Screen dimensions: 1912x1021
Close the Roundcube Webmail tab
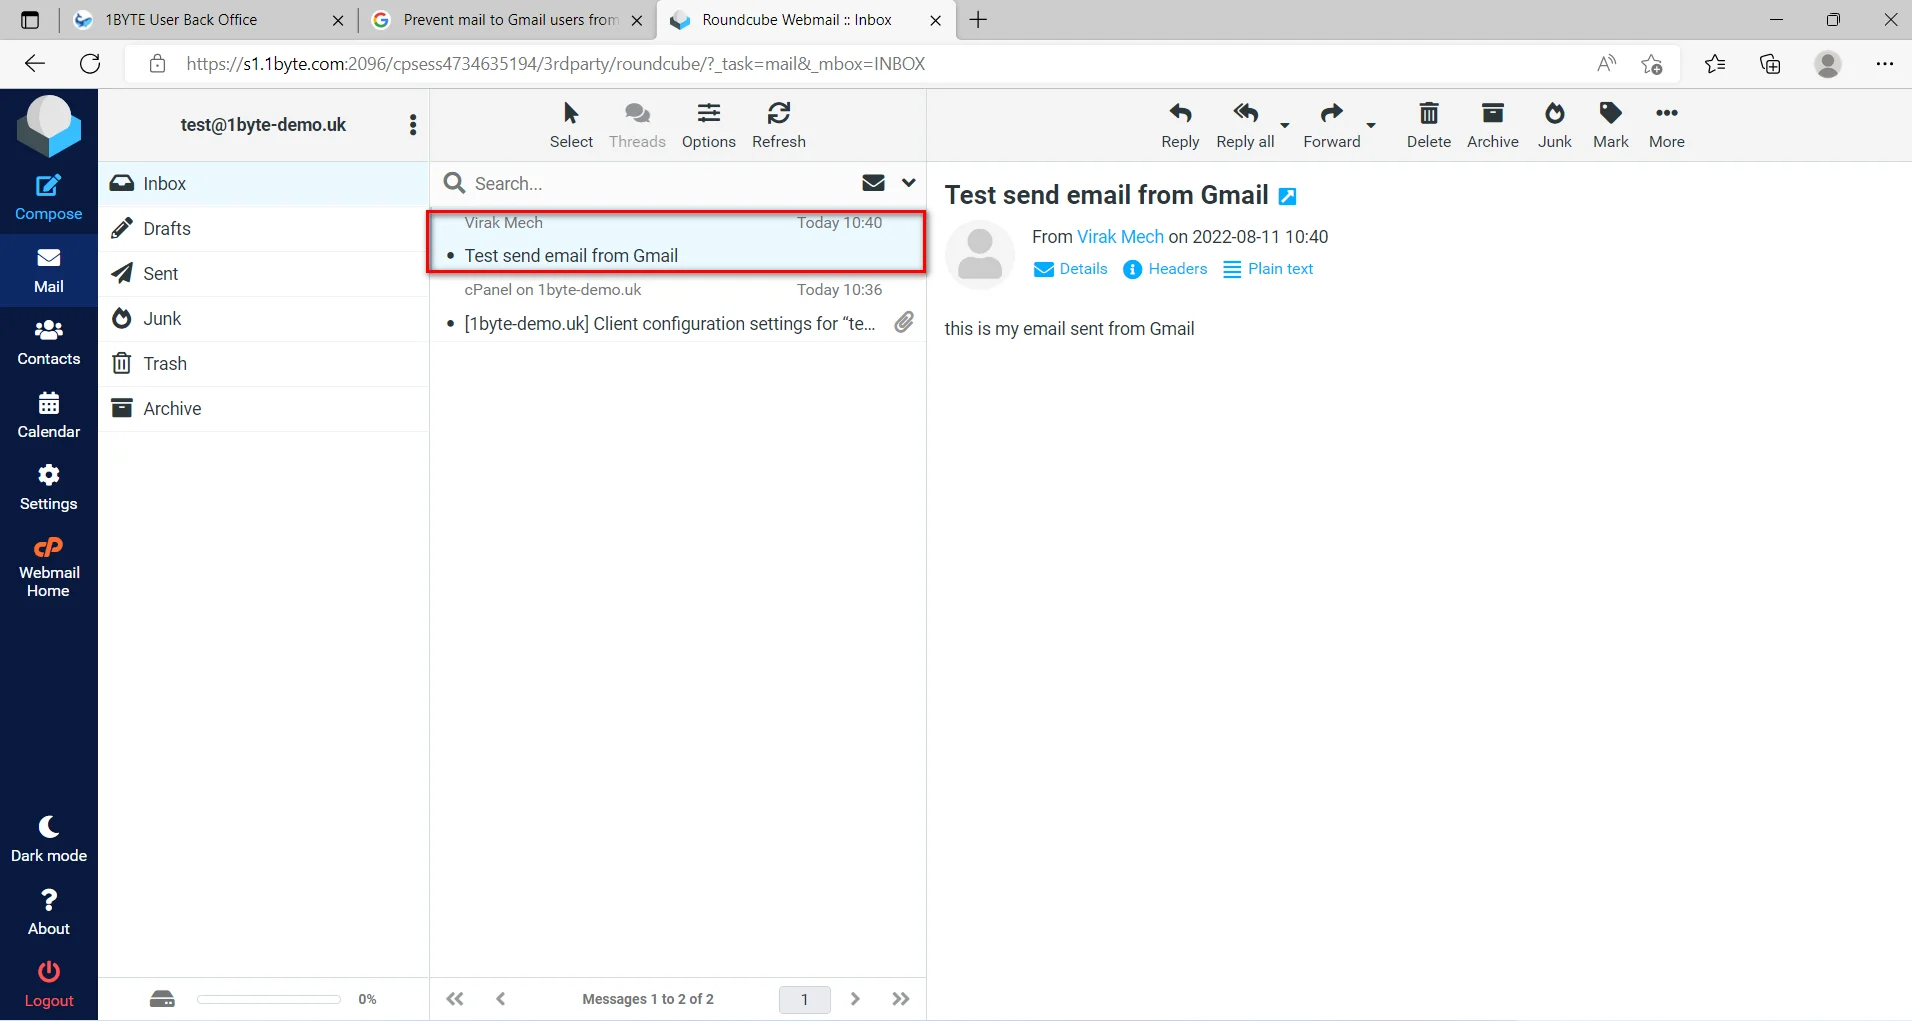pyautogui.click(x=935, y=20)
